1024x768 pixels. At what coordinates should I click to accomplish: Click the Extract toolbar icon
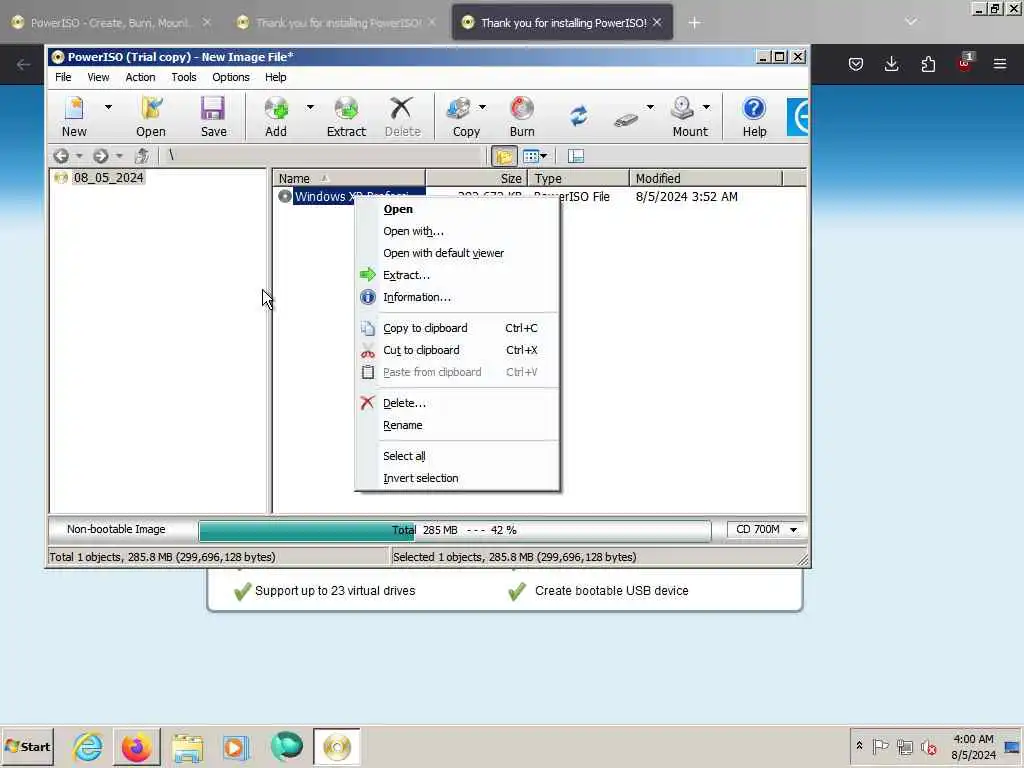click(346, 116)
